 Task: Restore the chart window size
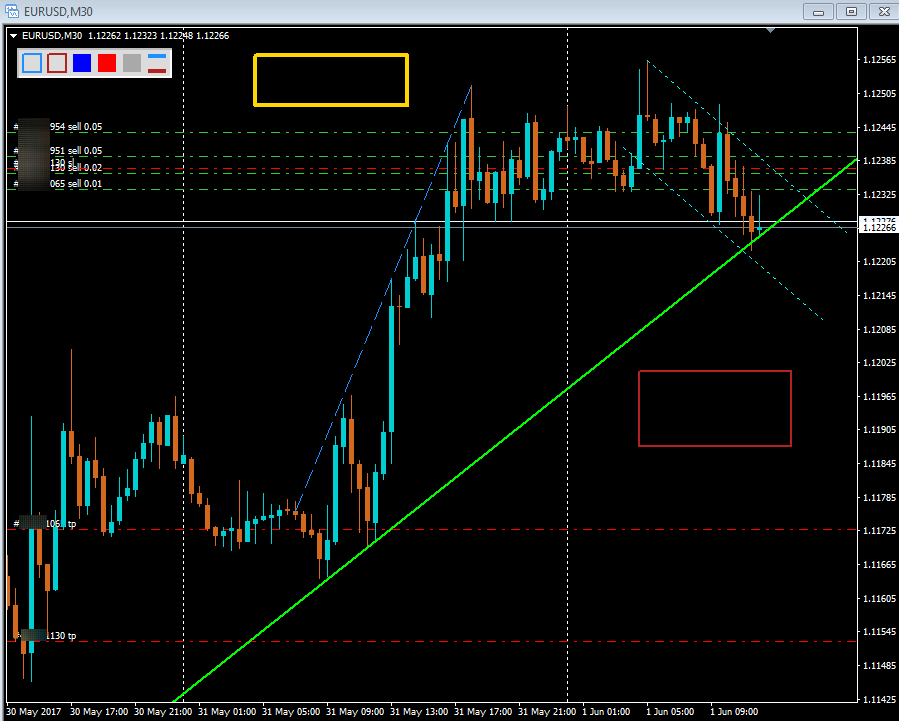[x=851, y=11]
